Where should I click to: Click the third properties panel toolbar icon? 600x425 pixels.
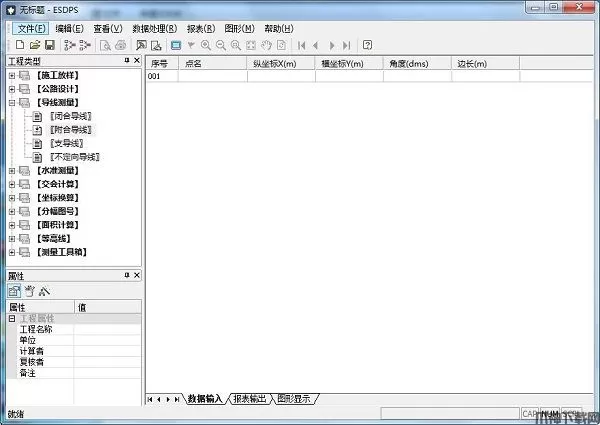coord(44,291)
